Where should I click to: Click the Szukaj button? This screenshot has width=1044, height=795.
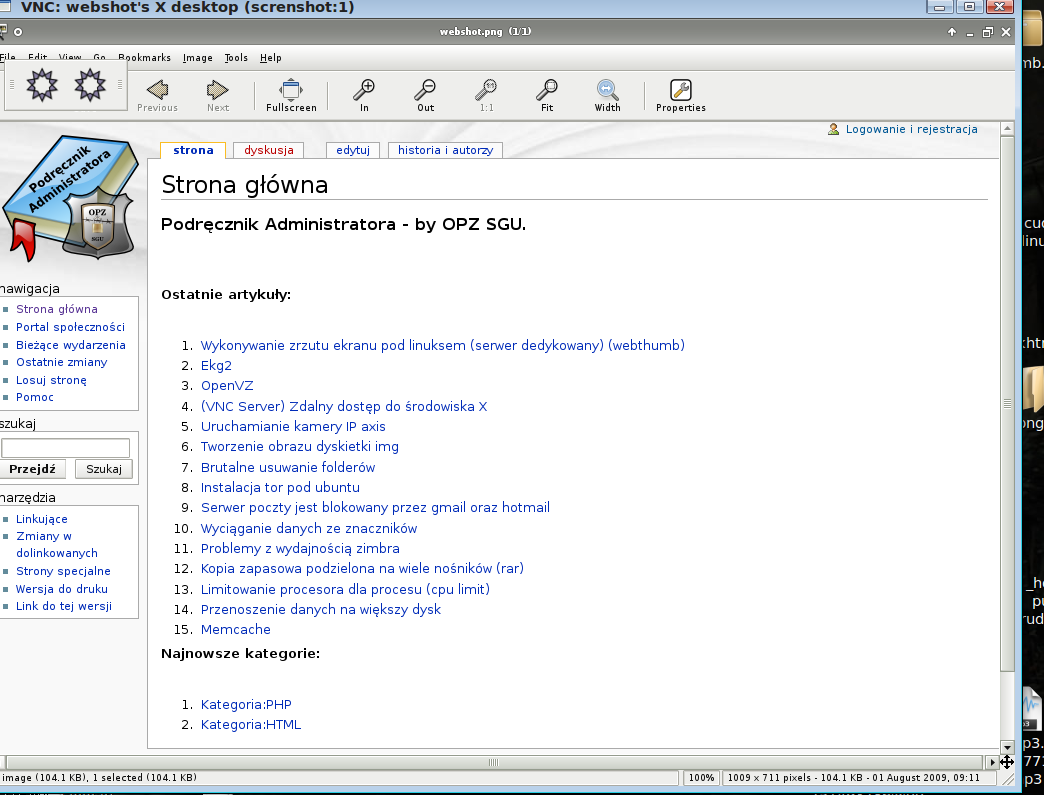(104, 469)
